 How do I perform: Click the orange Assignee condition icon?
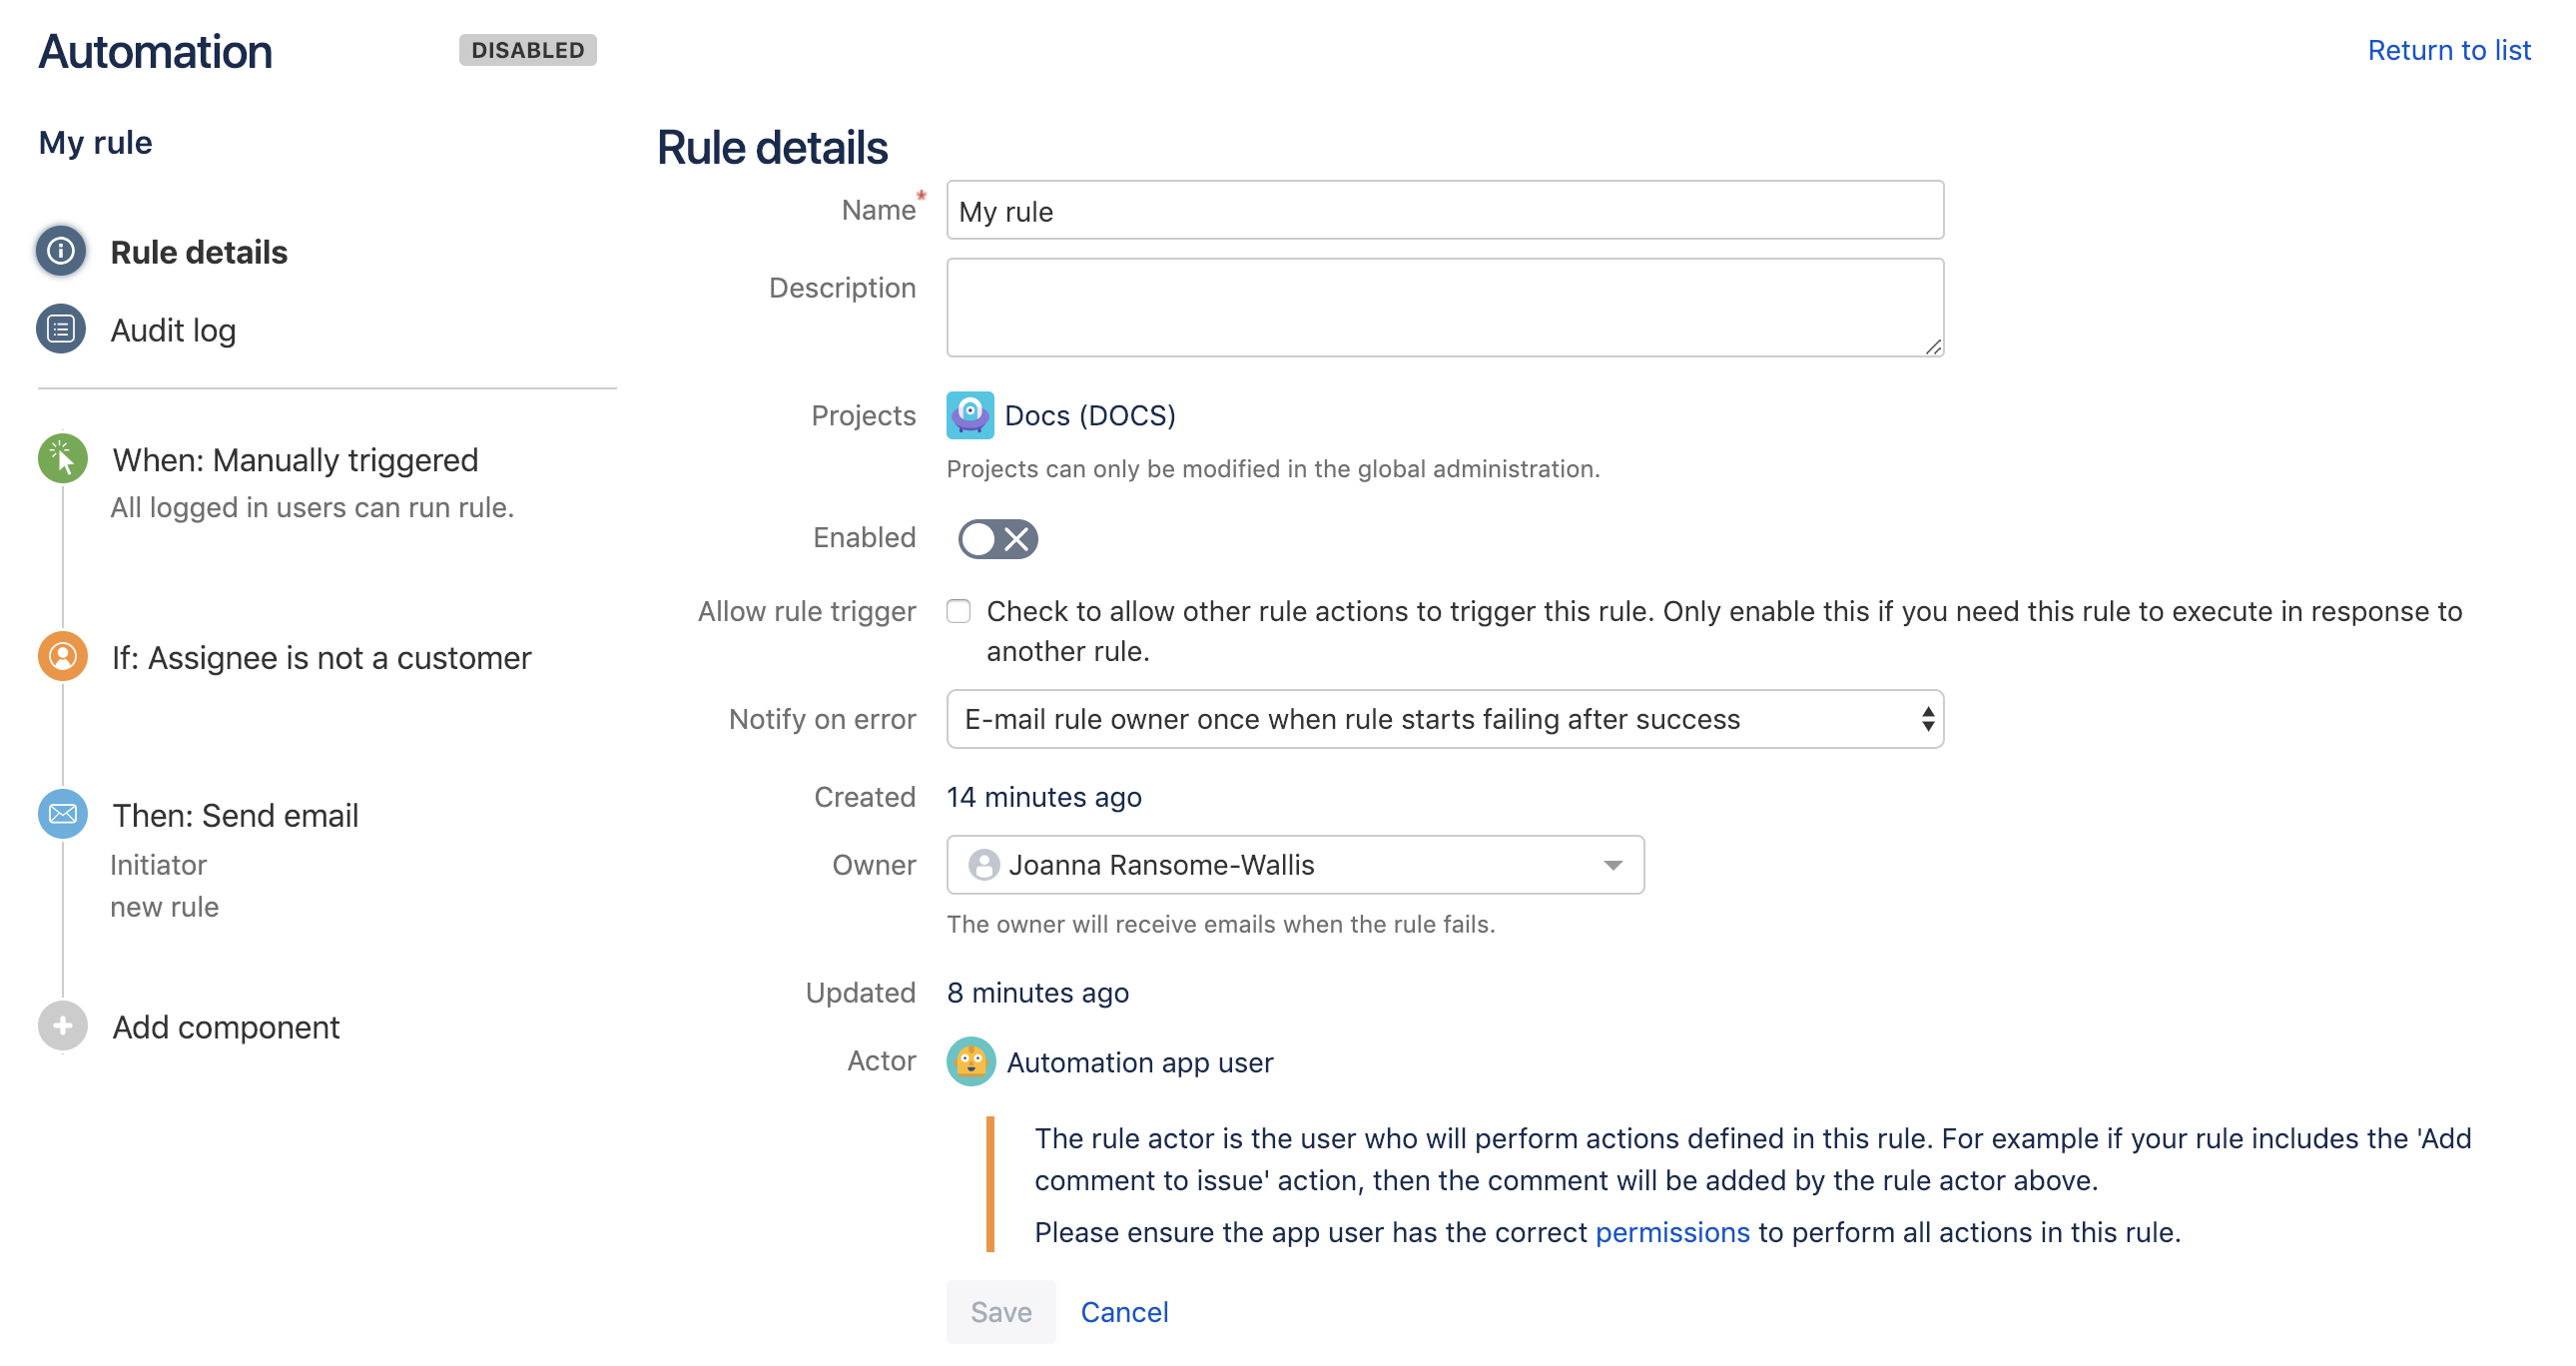tap(62, 657)
